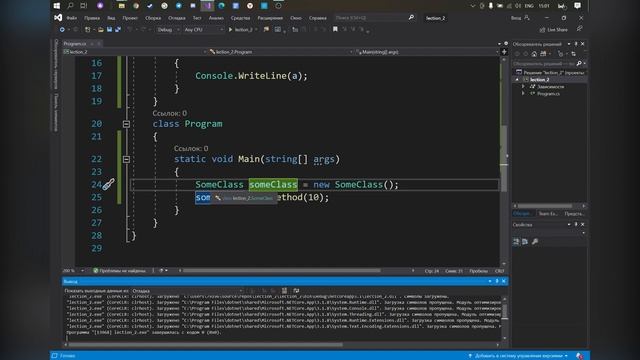The width and height of the screenshot is (640, 360).
Task: Click the navigate backward toolbar icon
Action: [62, 29]
